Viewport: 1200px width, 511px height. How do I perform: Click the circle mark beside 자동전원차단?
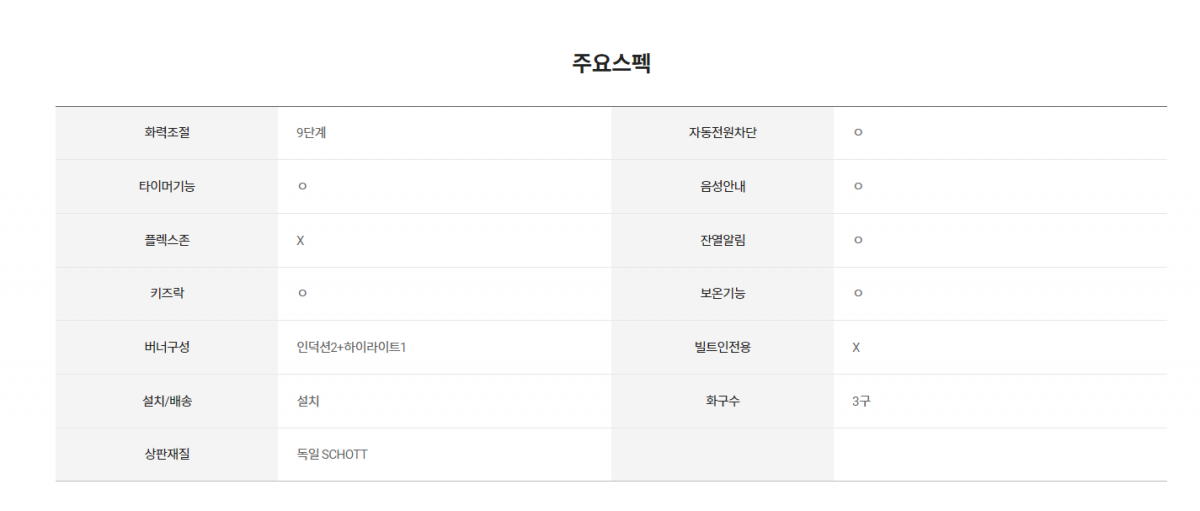pyautogui.click(x=857, y=133)
